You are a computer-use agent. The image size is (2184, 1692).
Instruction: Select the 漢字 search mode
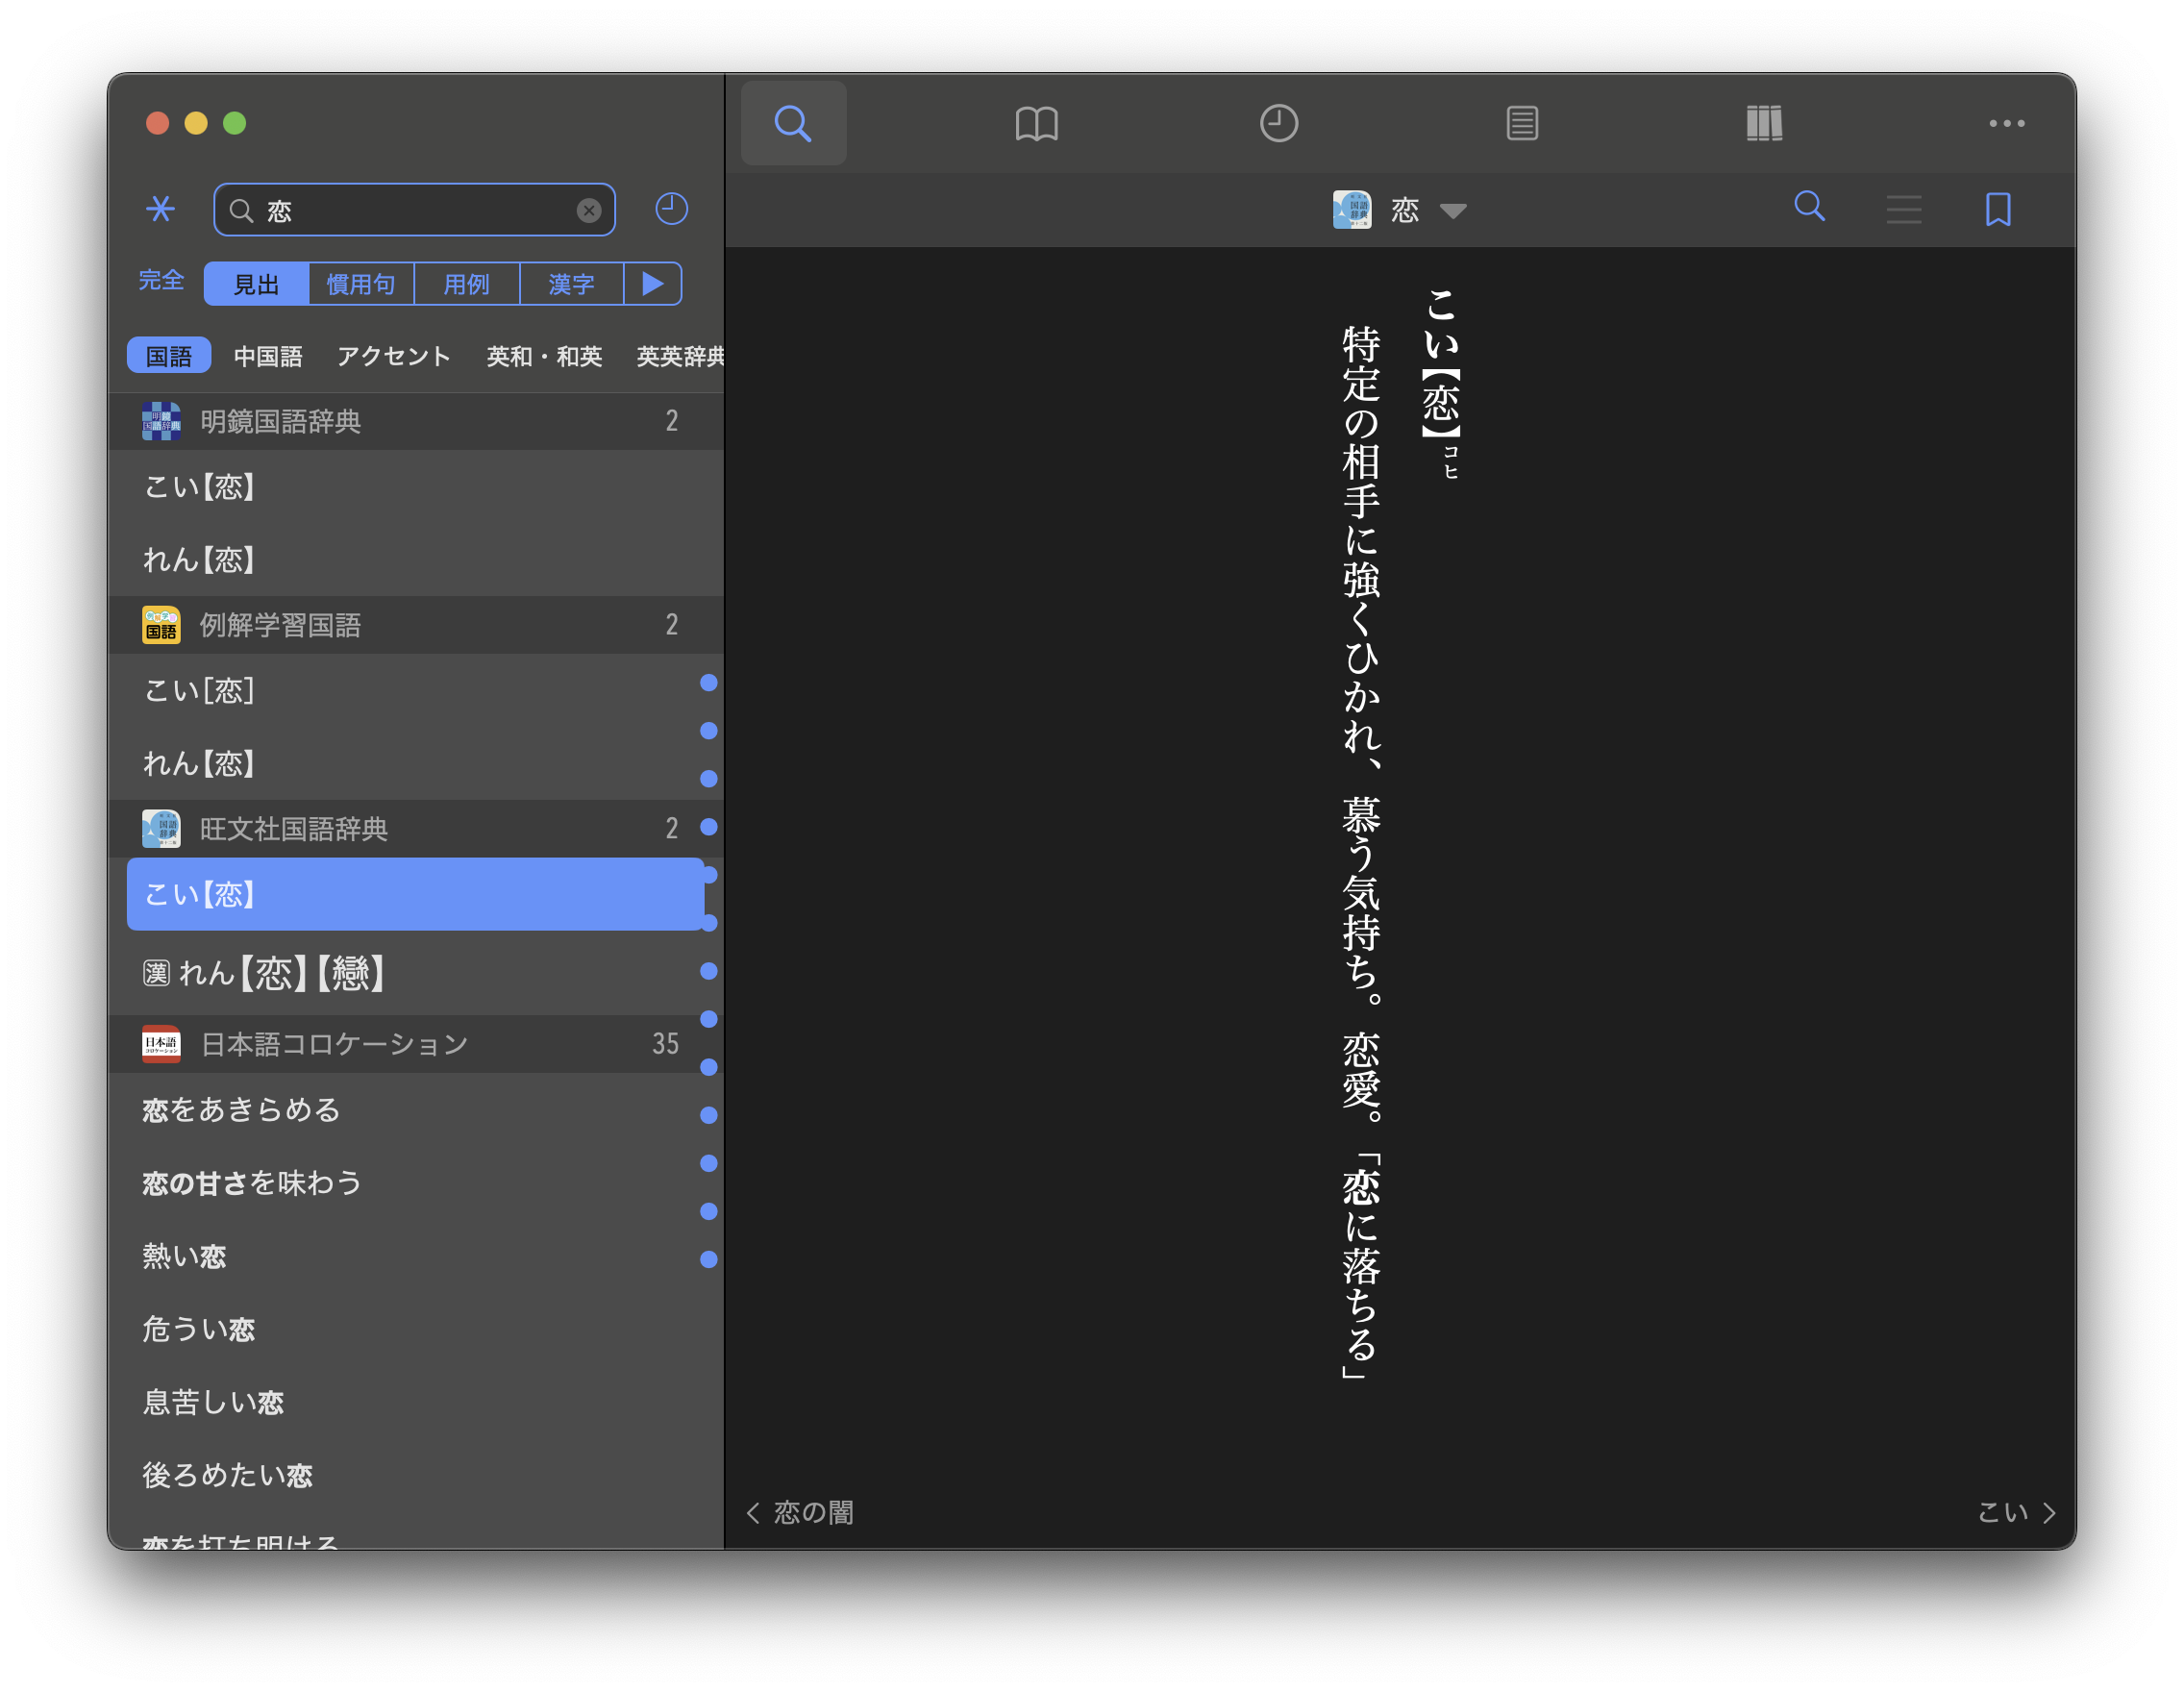571,284
